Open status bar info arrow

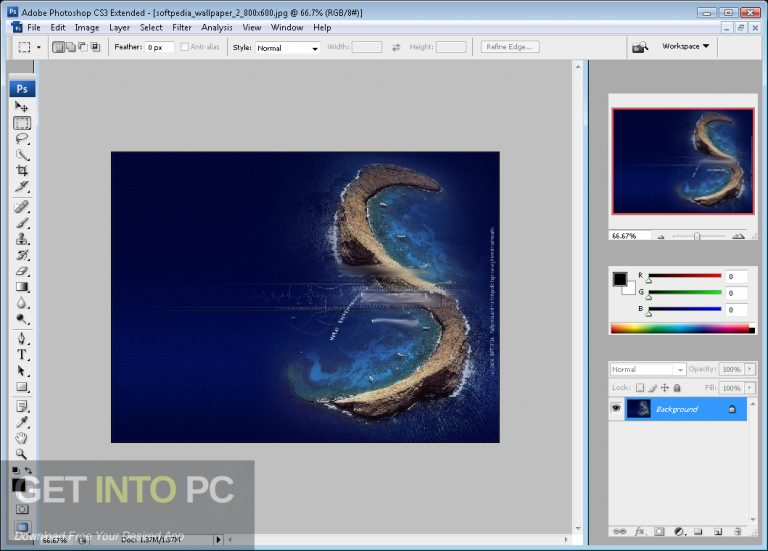(218, 539)
